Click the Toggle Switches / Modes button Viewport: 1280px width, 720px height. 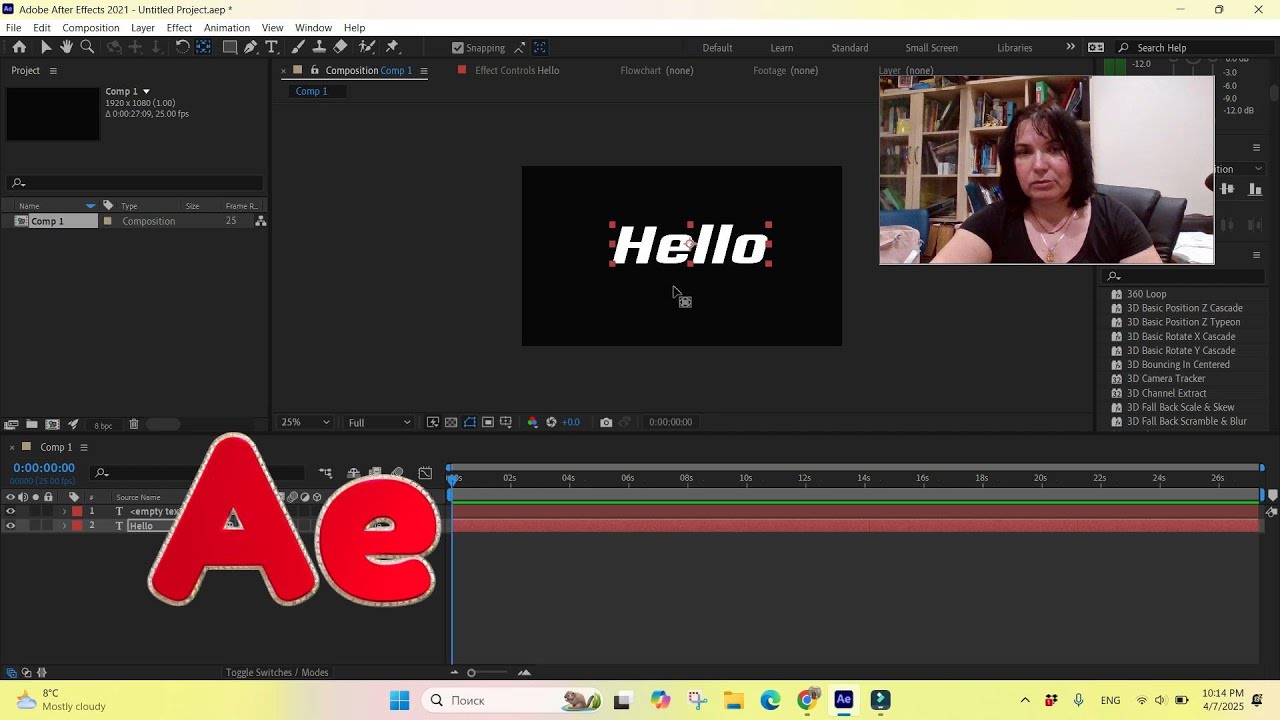click(x=277, y=673)
